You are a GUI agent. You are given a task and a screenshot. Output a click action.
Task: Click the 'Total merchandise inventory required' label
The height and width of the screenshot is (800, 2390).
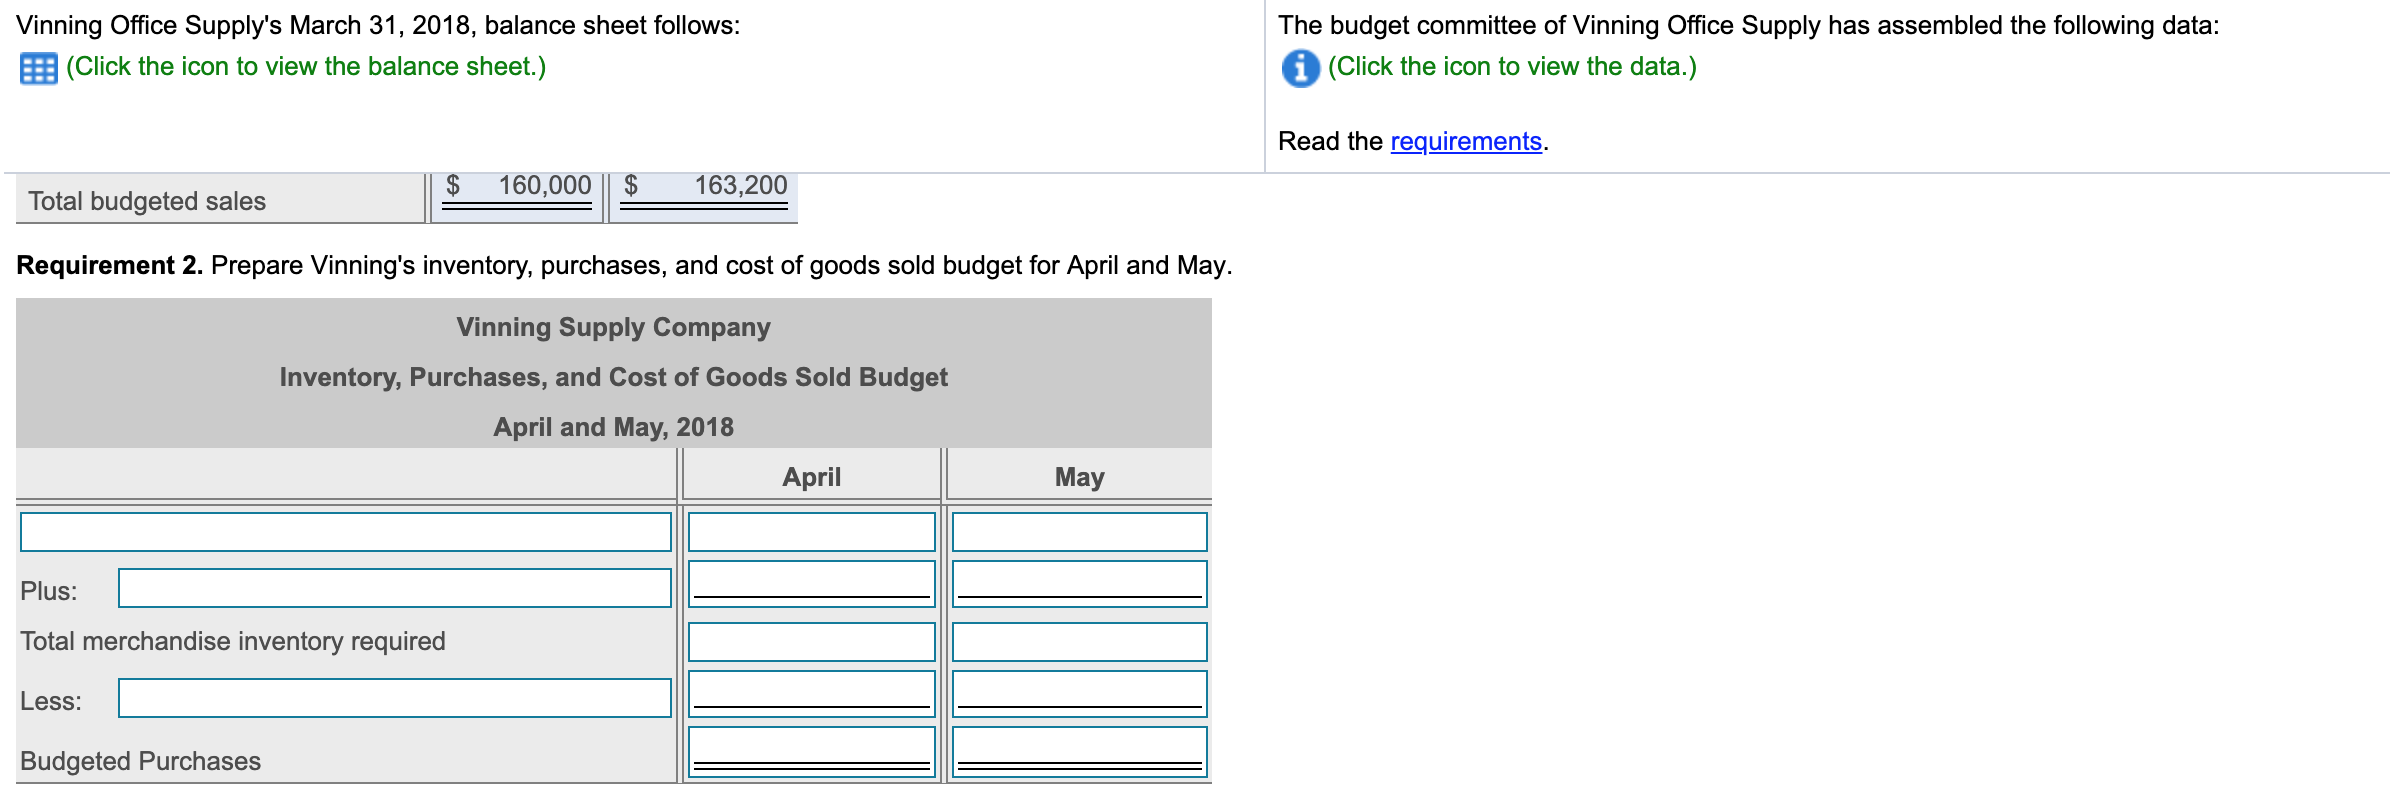[233, 641]
